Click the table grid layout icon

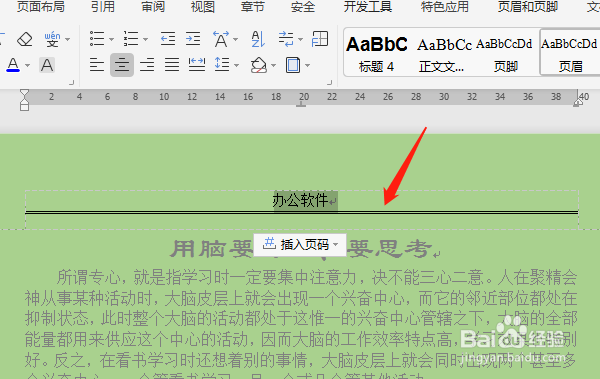coord(320,39)
